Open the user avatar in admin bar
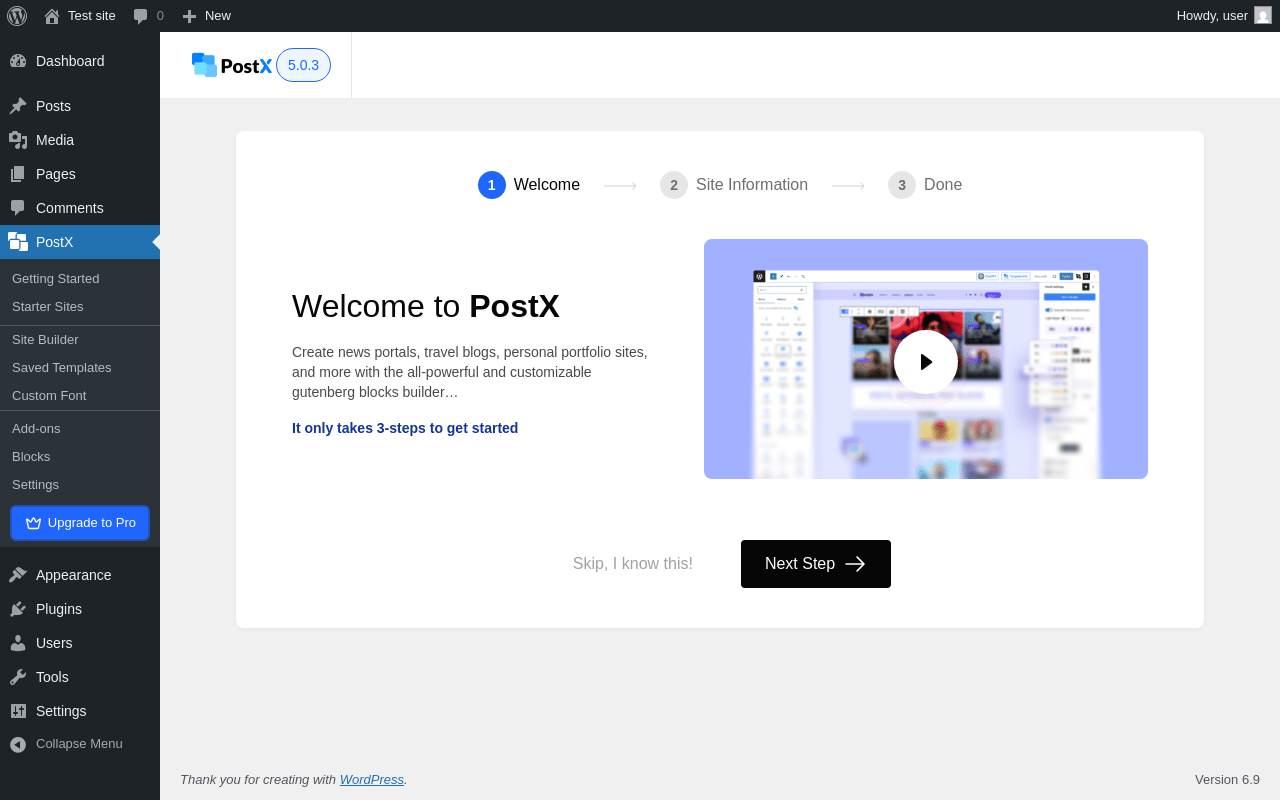Screen dimensions: 1280x800 click(x=1263, y=15)
